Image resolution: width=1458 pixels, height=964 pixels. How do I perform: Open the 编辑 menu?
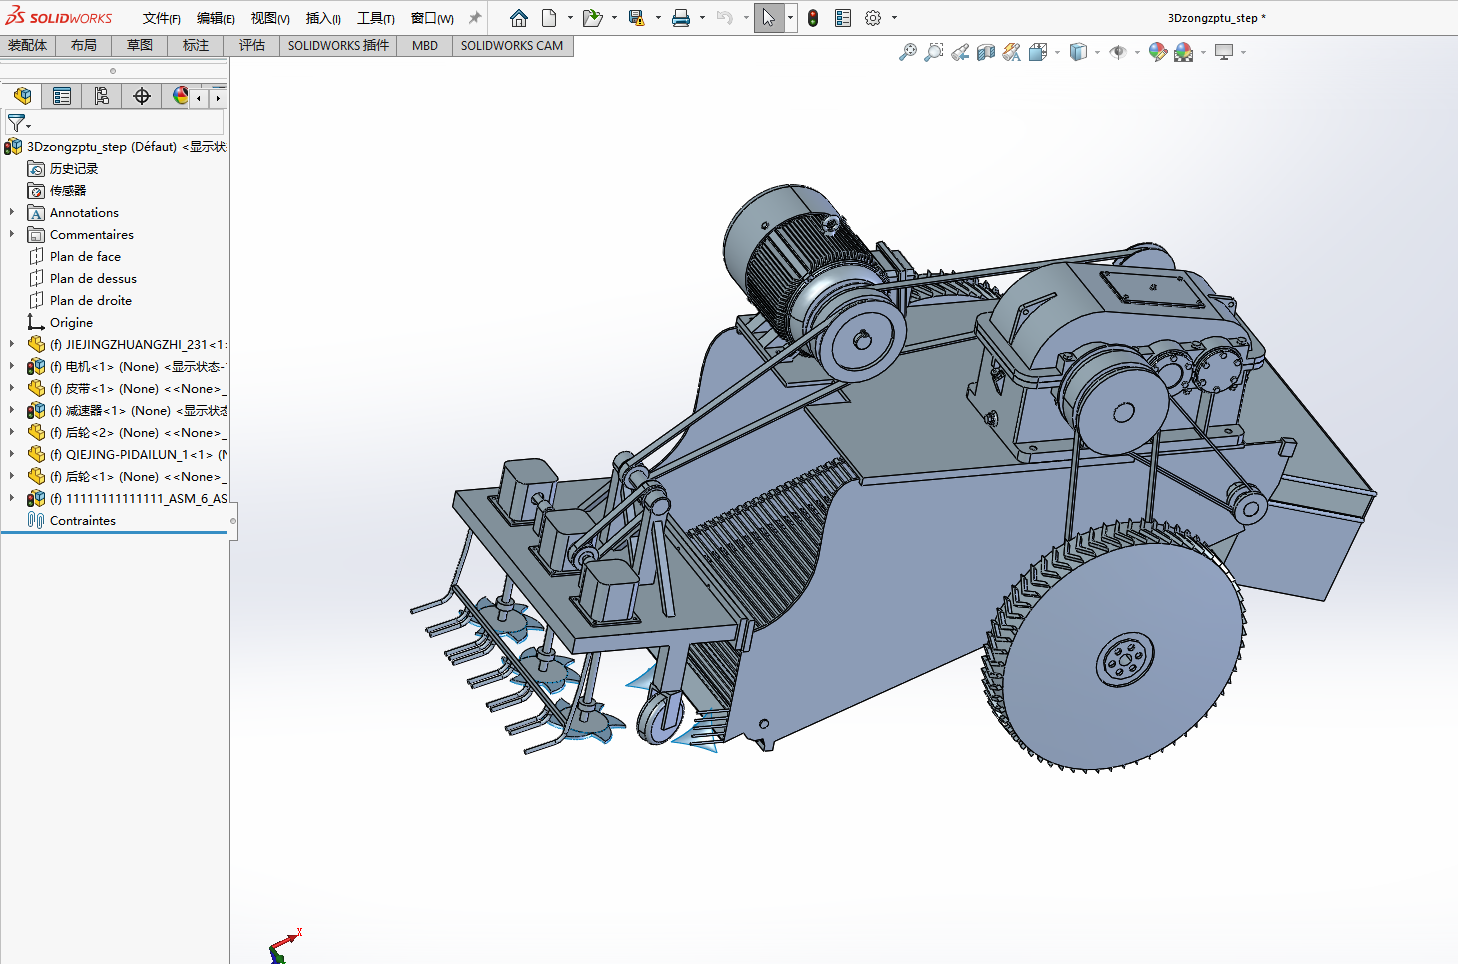point(215,18)
